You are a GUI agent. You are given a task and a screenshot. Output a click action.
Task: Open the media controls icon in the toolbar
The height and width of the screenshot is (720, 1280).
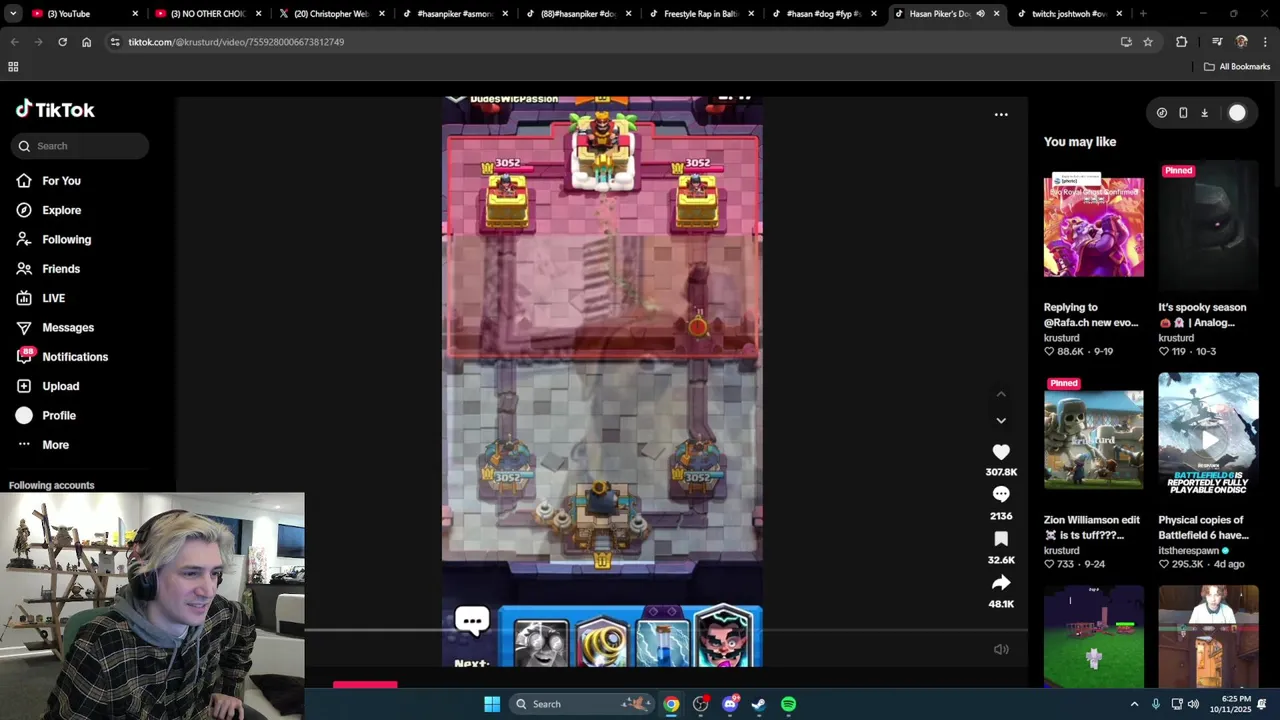click(1217, 42)
